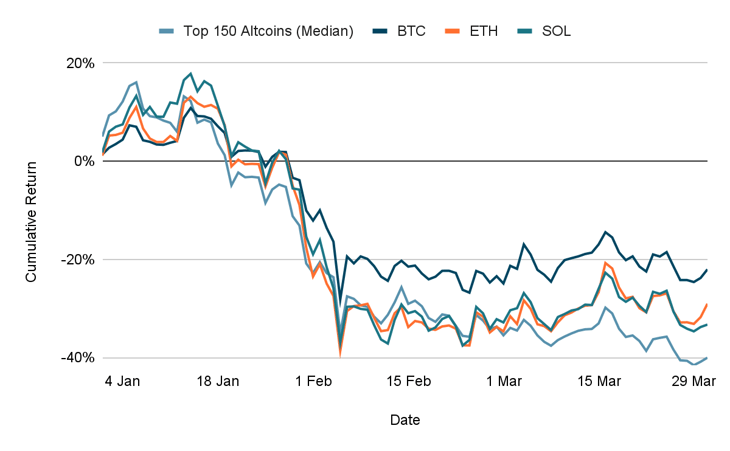Click the 4 Jan date label

[x=123, y=381]
